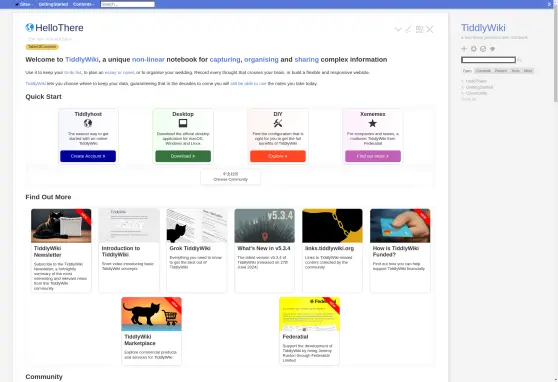Click the fourth sidebar page-control icon

pyautogui.click(x=493, y=49)
